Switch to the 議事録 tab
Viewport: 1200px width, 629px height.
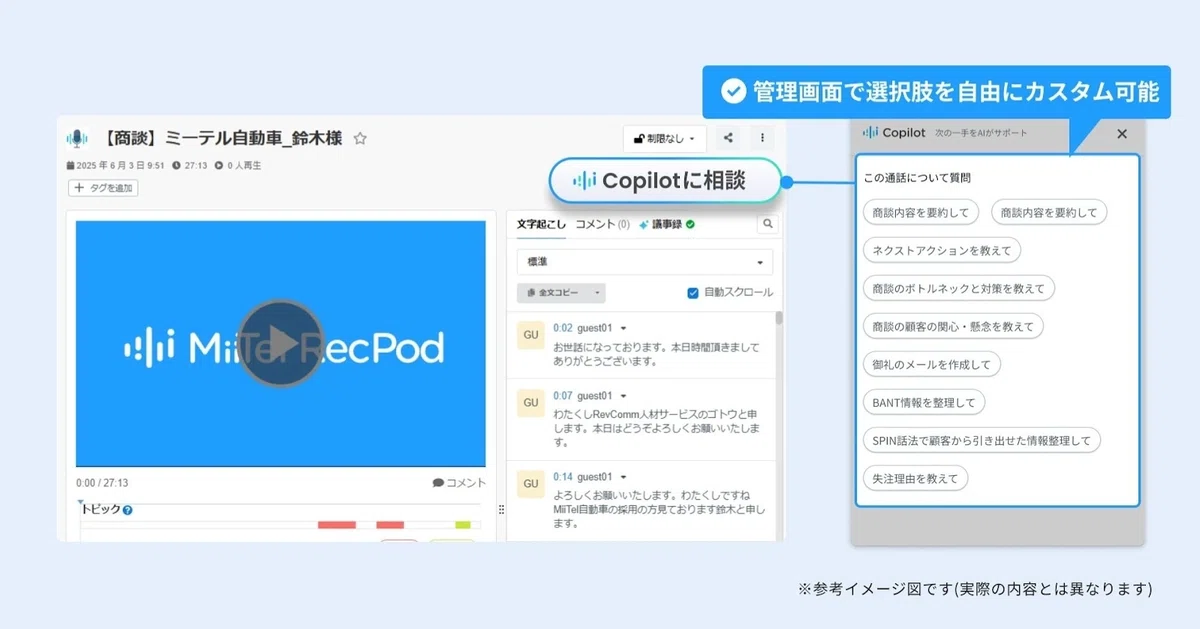(667, 225)
